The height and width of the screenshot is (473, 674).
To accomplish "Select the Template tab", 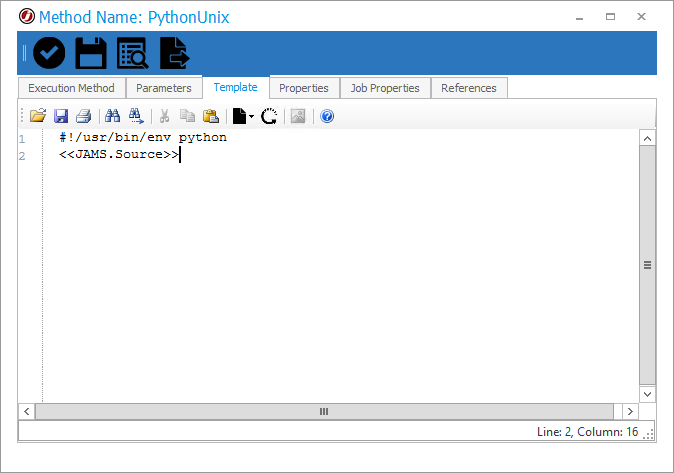I will (x=236, y=87).
